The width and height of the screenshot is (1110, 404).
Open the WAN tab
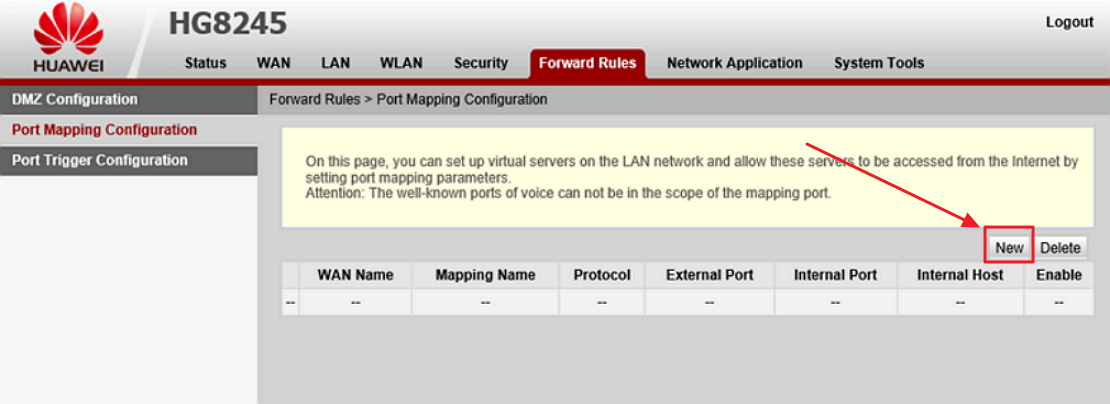273,63
